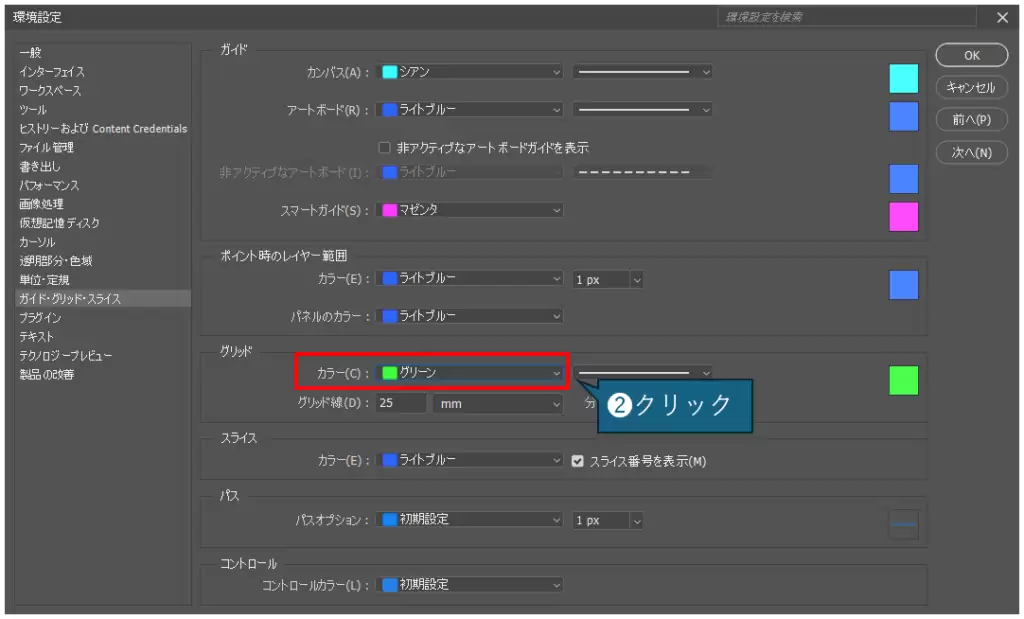Click the cyan Canvas guide color swatch
The width and height of the screenshot is (1024, 619).
coord(903,78)
